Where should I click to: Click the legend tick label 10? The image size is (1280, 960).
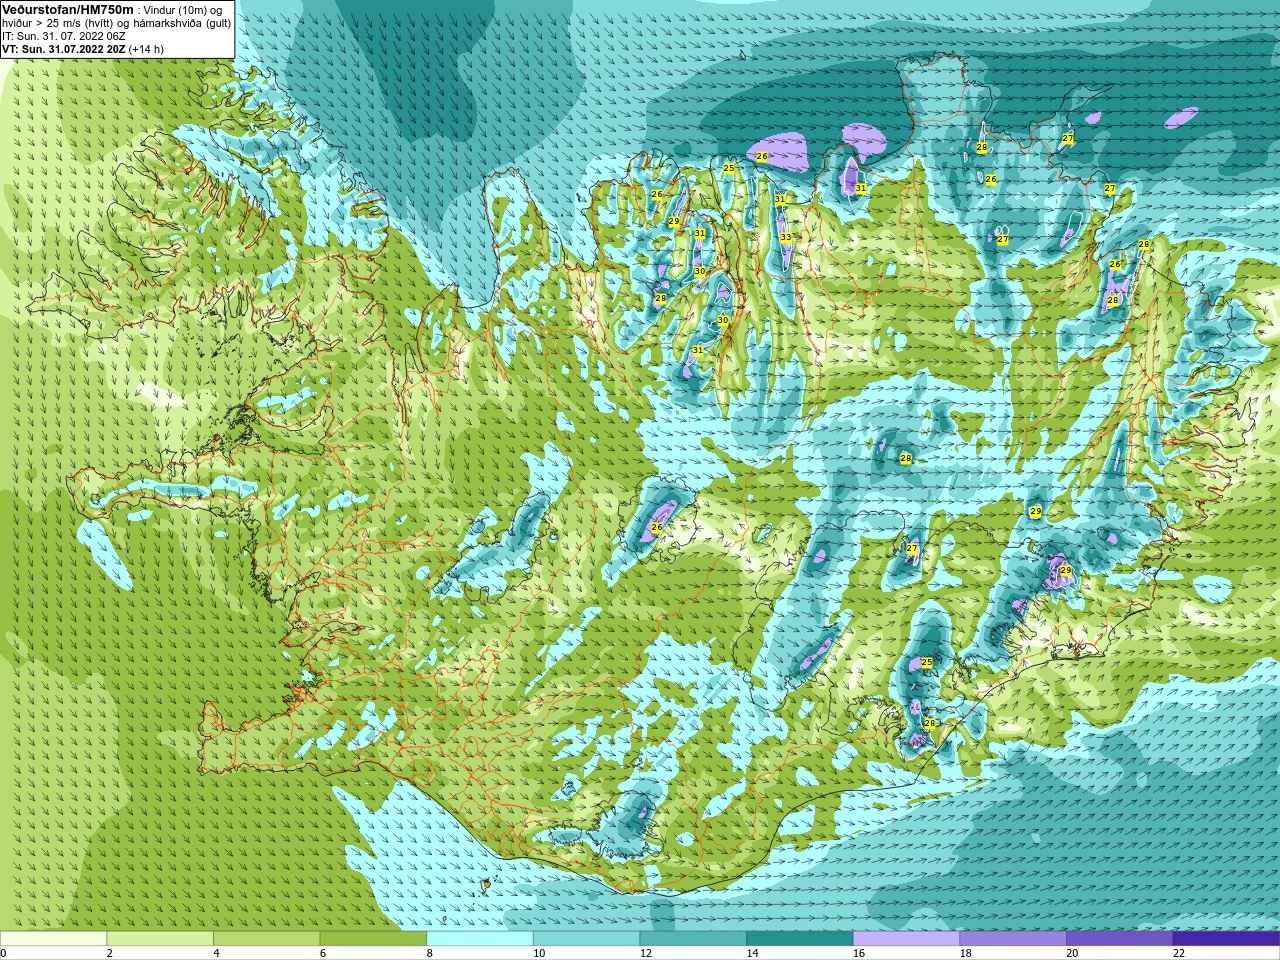[539, 953]
